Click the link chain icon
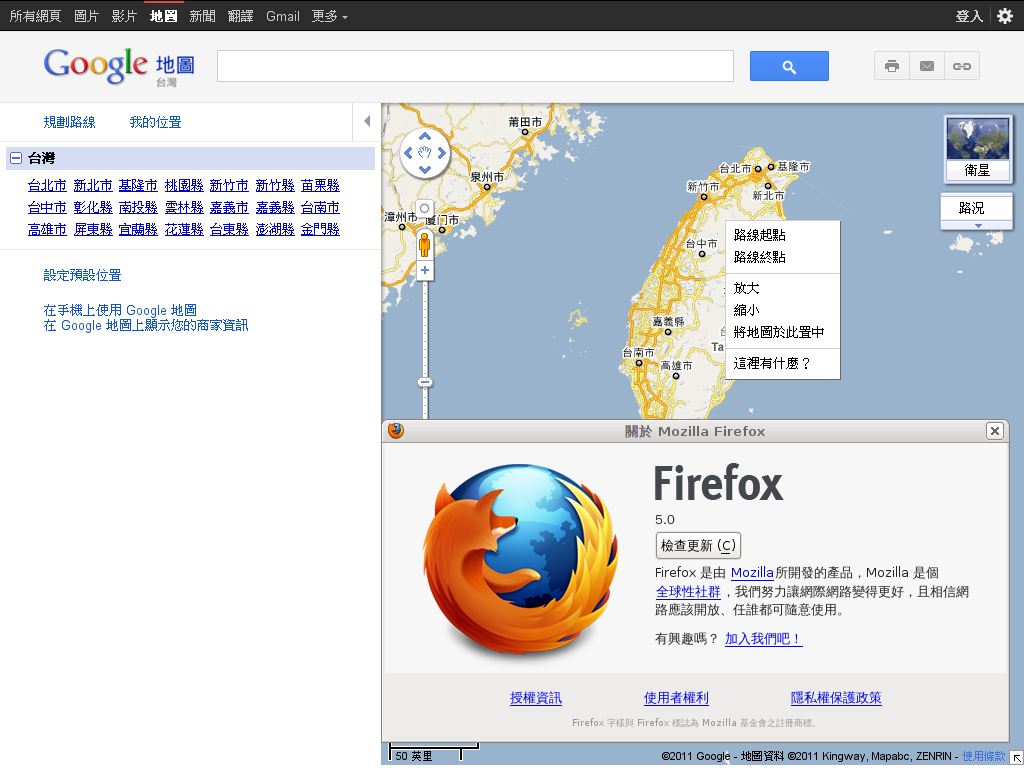The image size is (1024, 768). tap(961, 66)
